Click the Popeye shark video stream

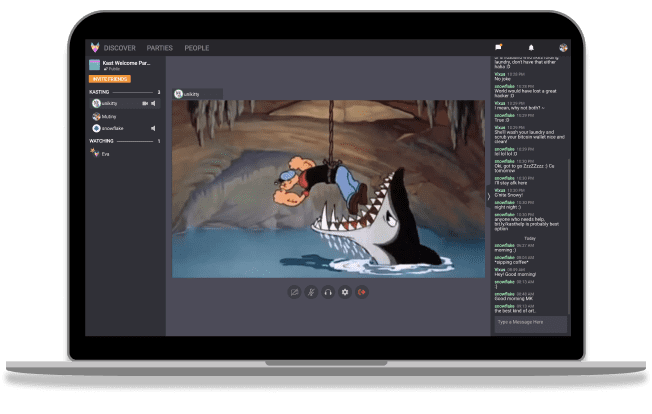coord(328,189)
